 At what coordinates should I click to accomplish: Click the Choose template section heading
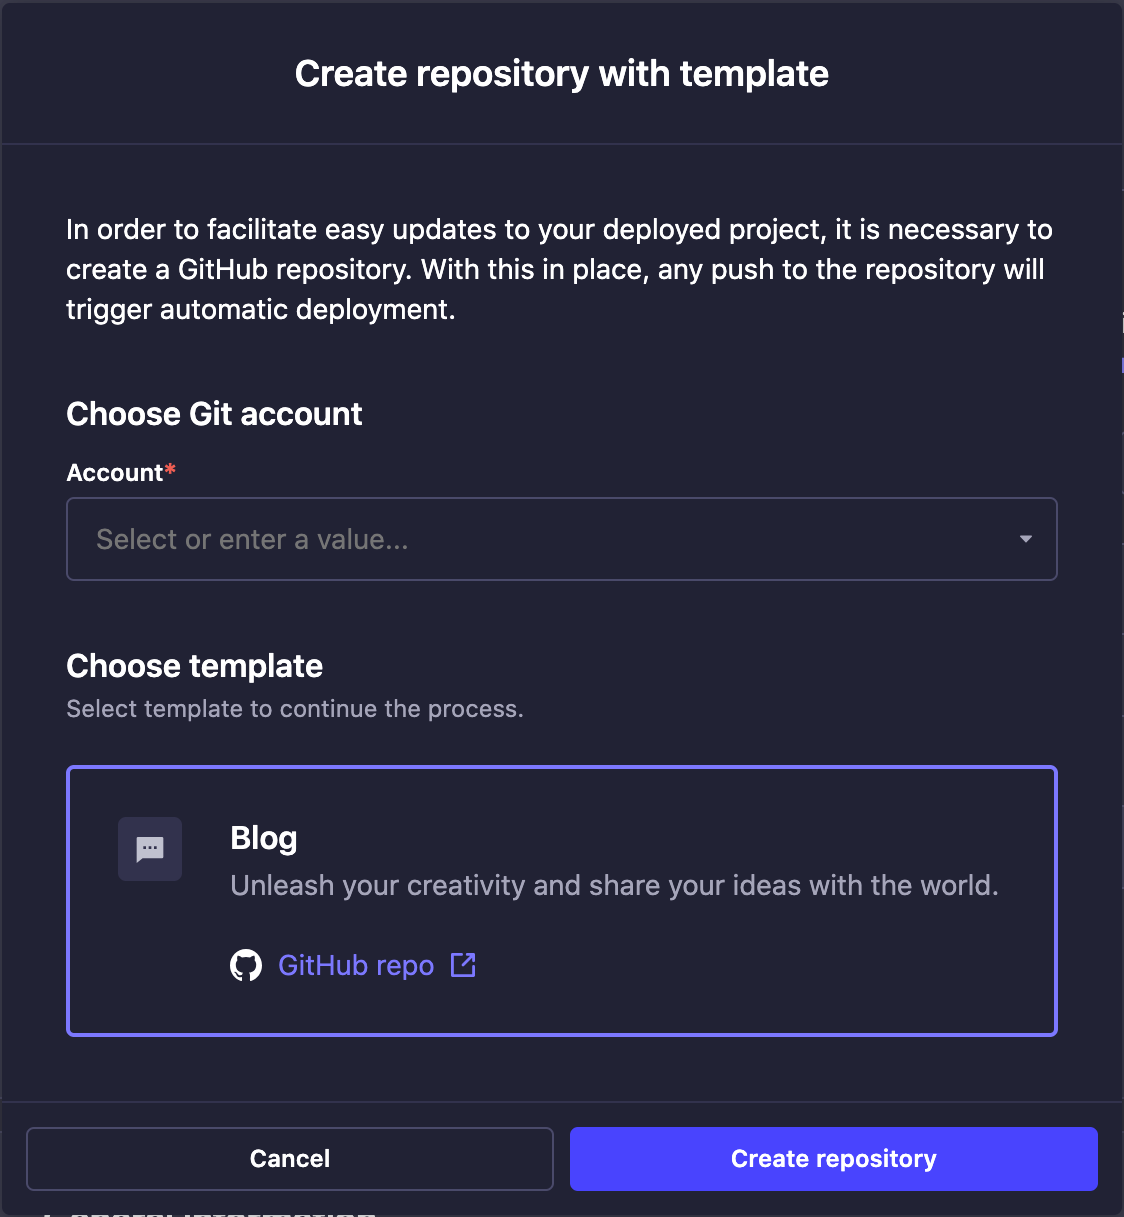pos(194,666)
